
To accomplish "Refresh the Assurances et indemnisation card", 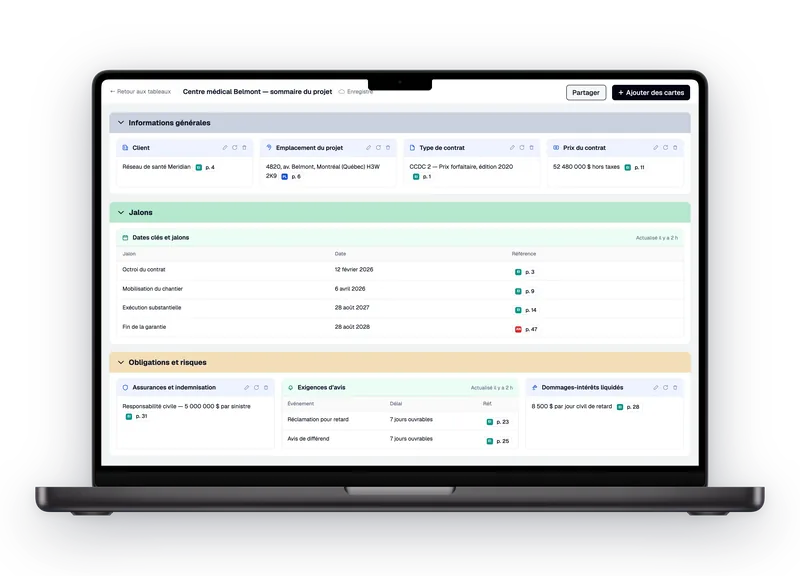I will pyautogui.click(x=256, y=387).
